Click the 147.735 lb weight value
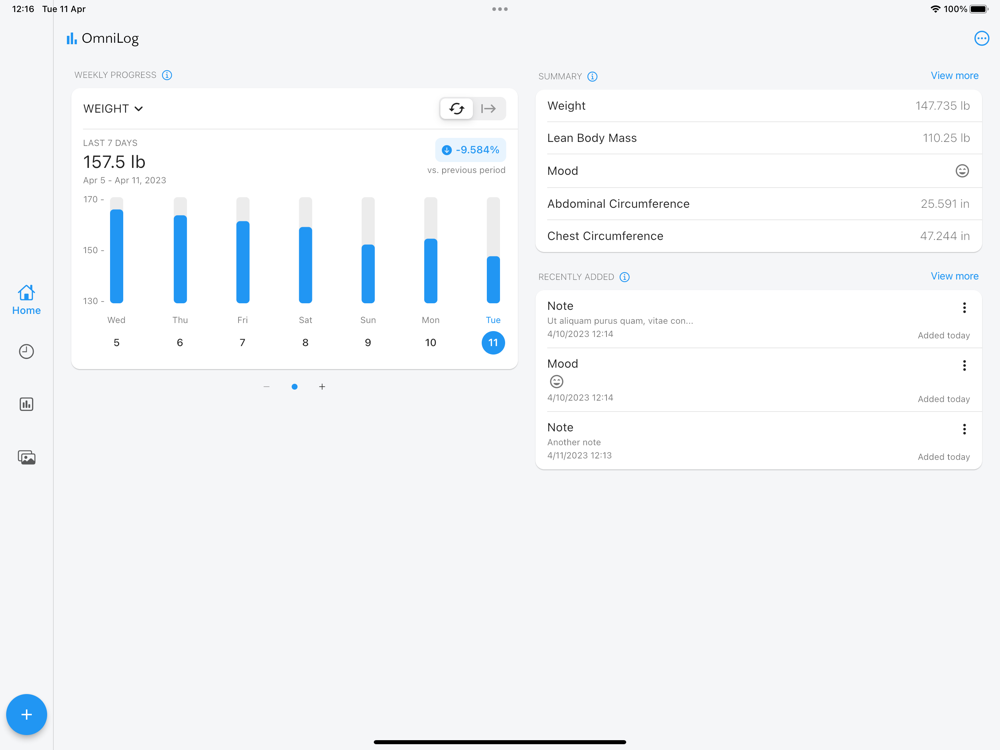Image resolution: width=1000 pixels, height=750 pixels. (943, 106)
